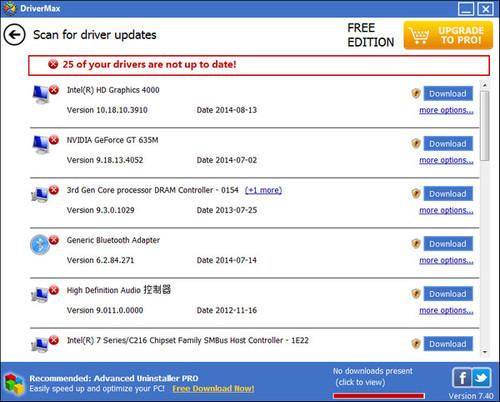Image resolution: width=500 pixels, height=402 pixels.
Task: Click shield icon beside SMBus Controller download
Action: click(x=416, y=344)
